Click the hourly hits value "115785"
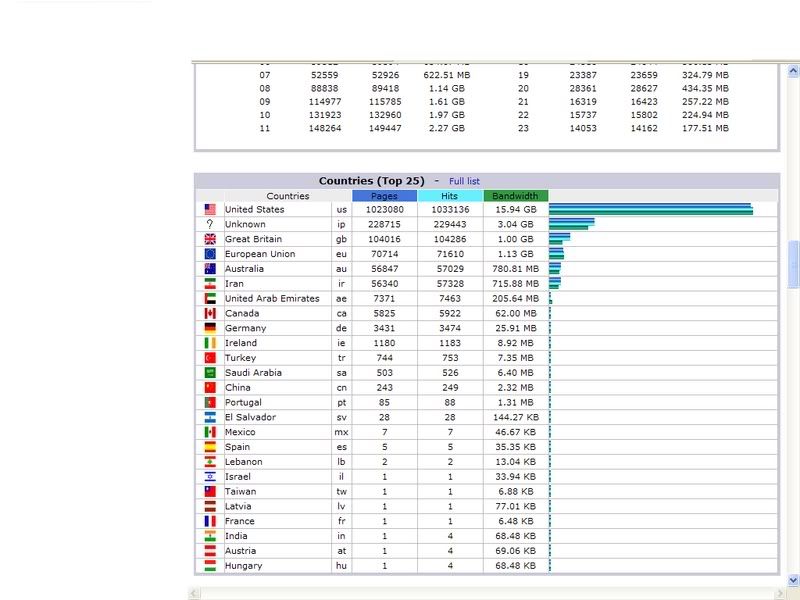The width and height of the screenshot is (800, 600). point(385,102)
